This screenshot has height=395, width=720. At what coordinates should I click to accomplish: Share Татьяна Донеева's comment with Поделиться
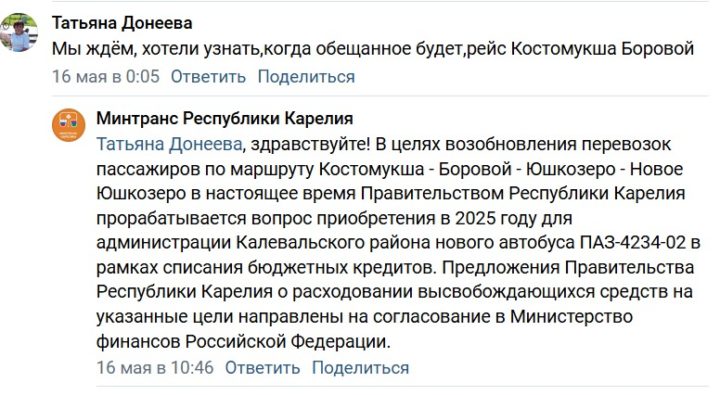[306, 76]
